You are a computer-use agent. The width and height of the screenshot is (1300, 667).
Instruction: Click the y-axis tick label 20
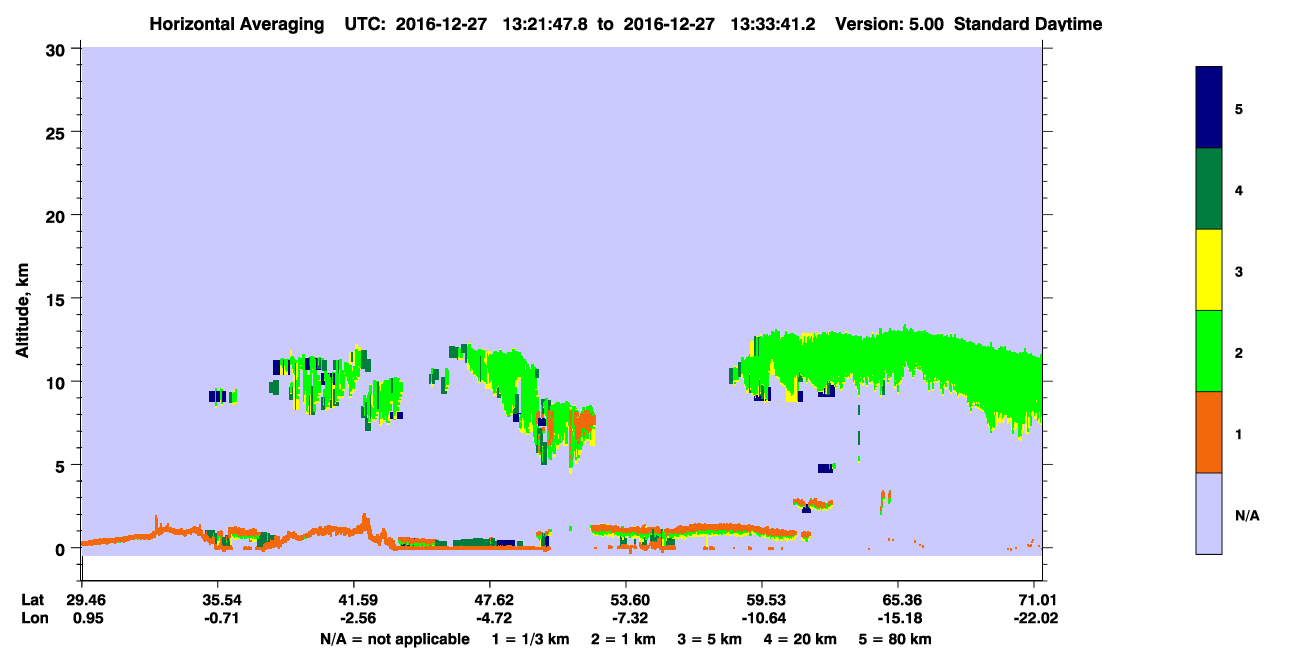click(58, 215)
